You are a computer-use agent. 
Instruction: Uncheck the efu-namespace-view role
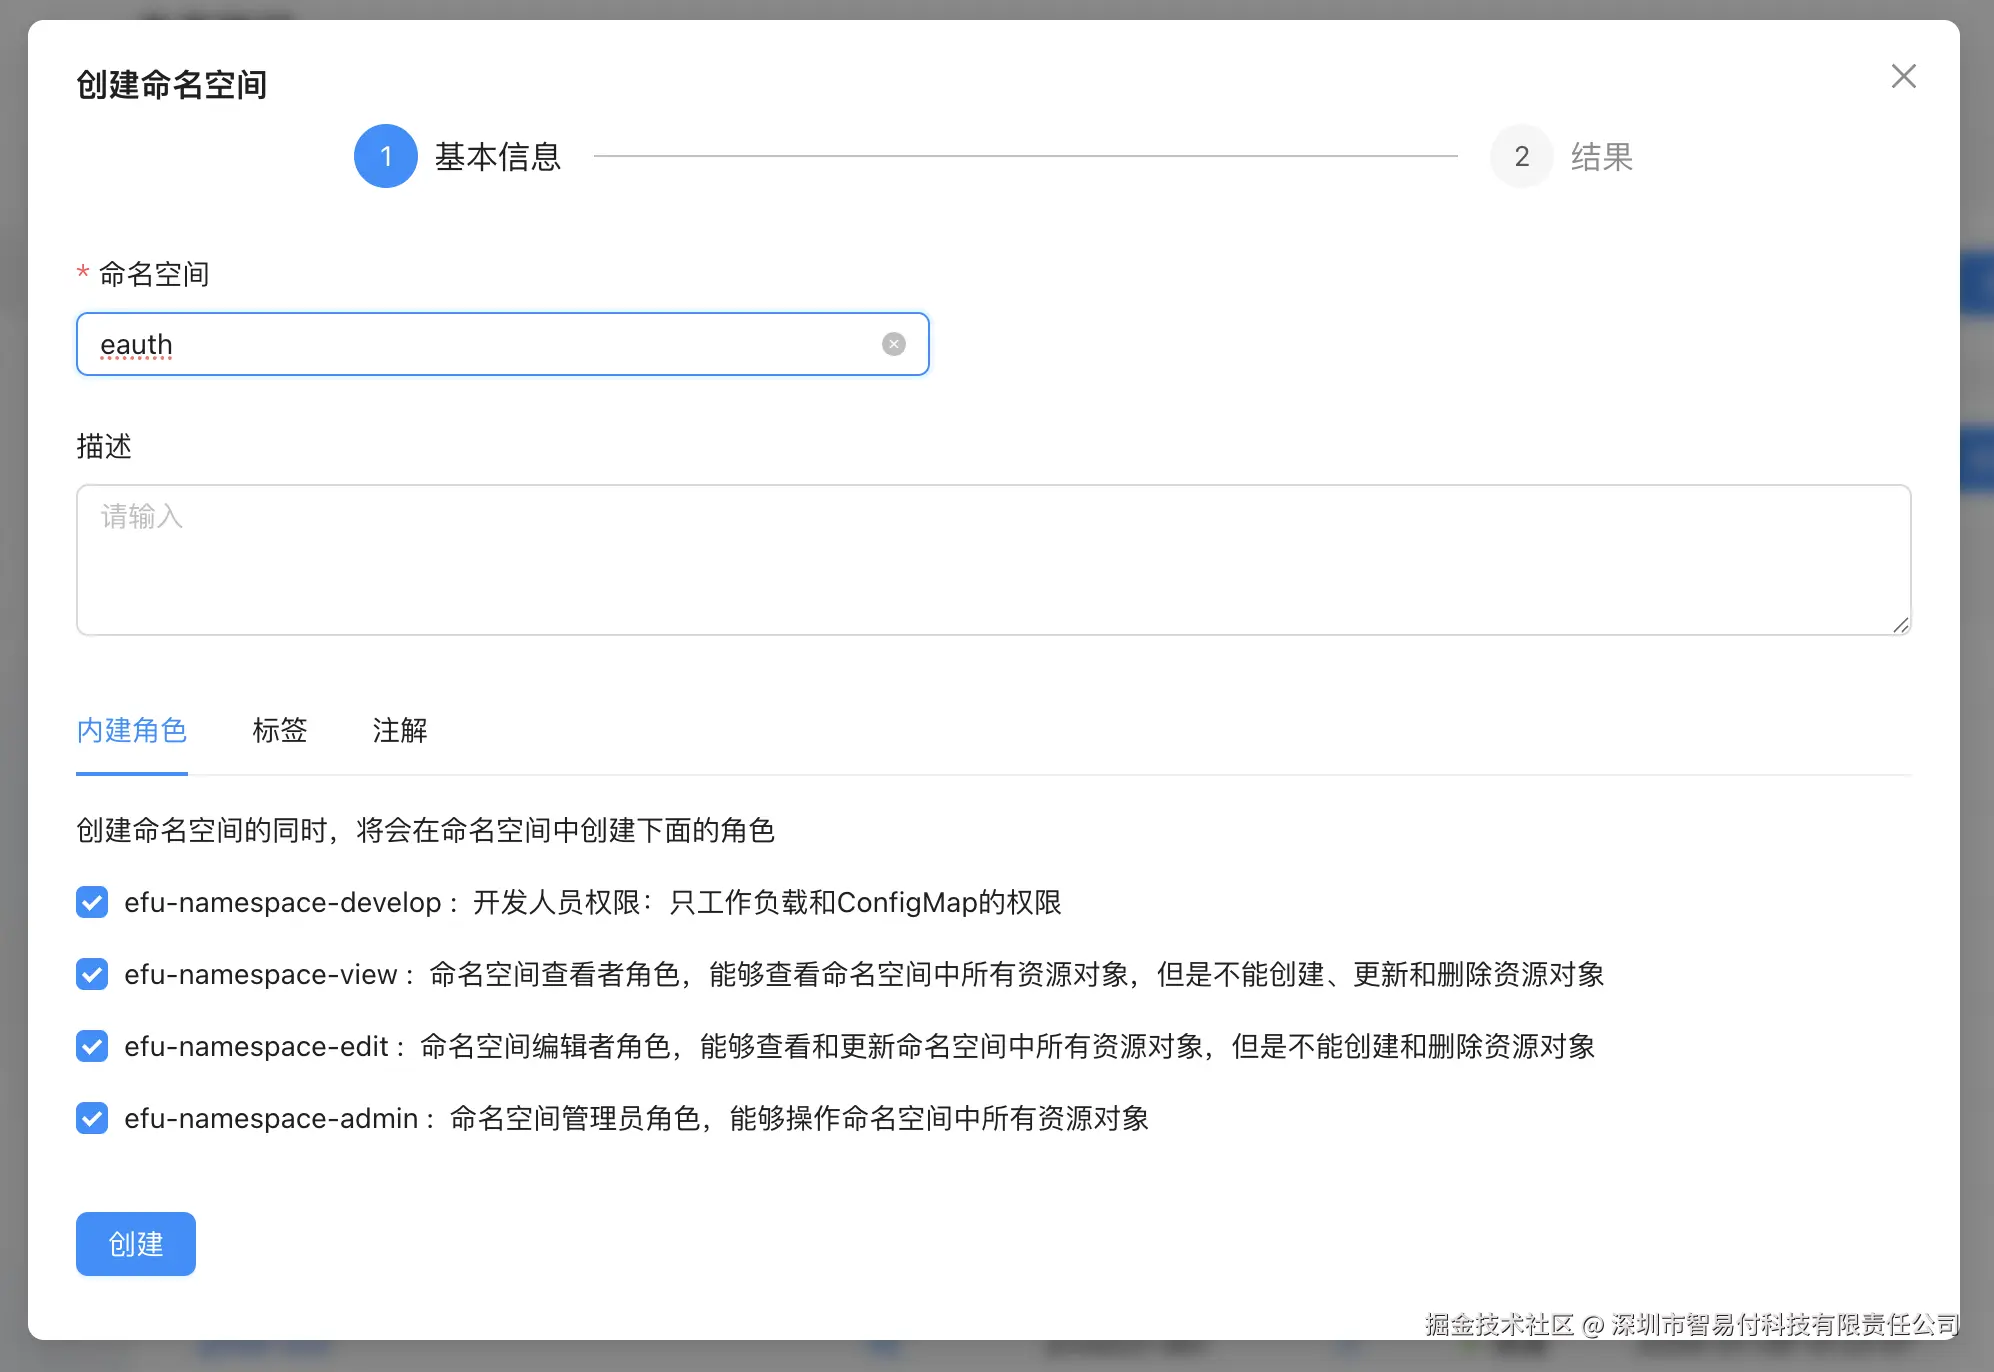91,975
